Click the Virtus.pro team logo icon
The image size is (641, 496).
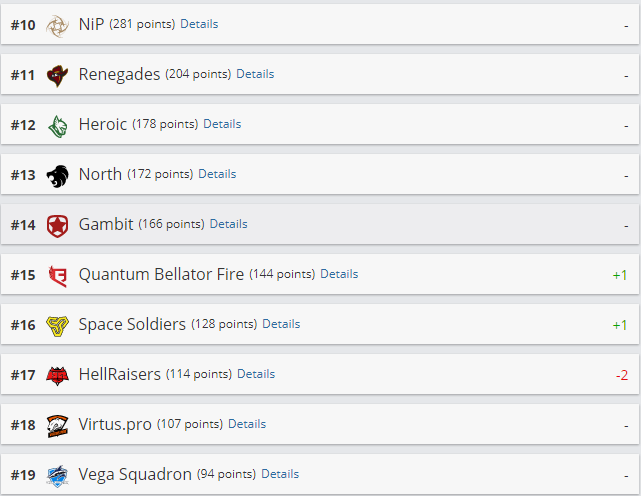tap(58, 424)
